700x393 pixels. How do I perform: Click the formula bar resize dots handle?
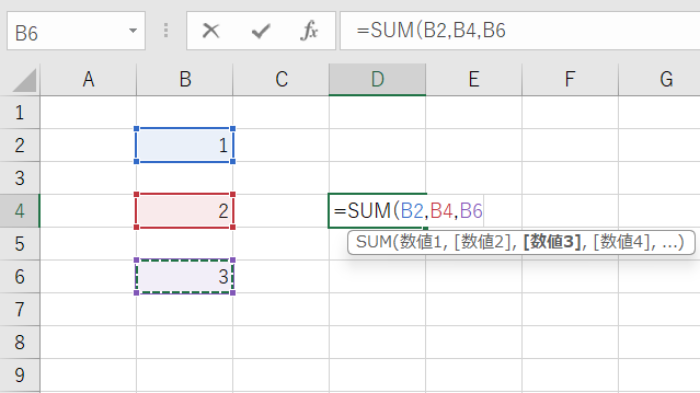tap(166, 30)
